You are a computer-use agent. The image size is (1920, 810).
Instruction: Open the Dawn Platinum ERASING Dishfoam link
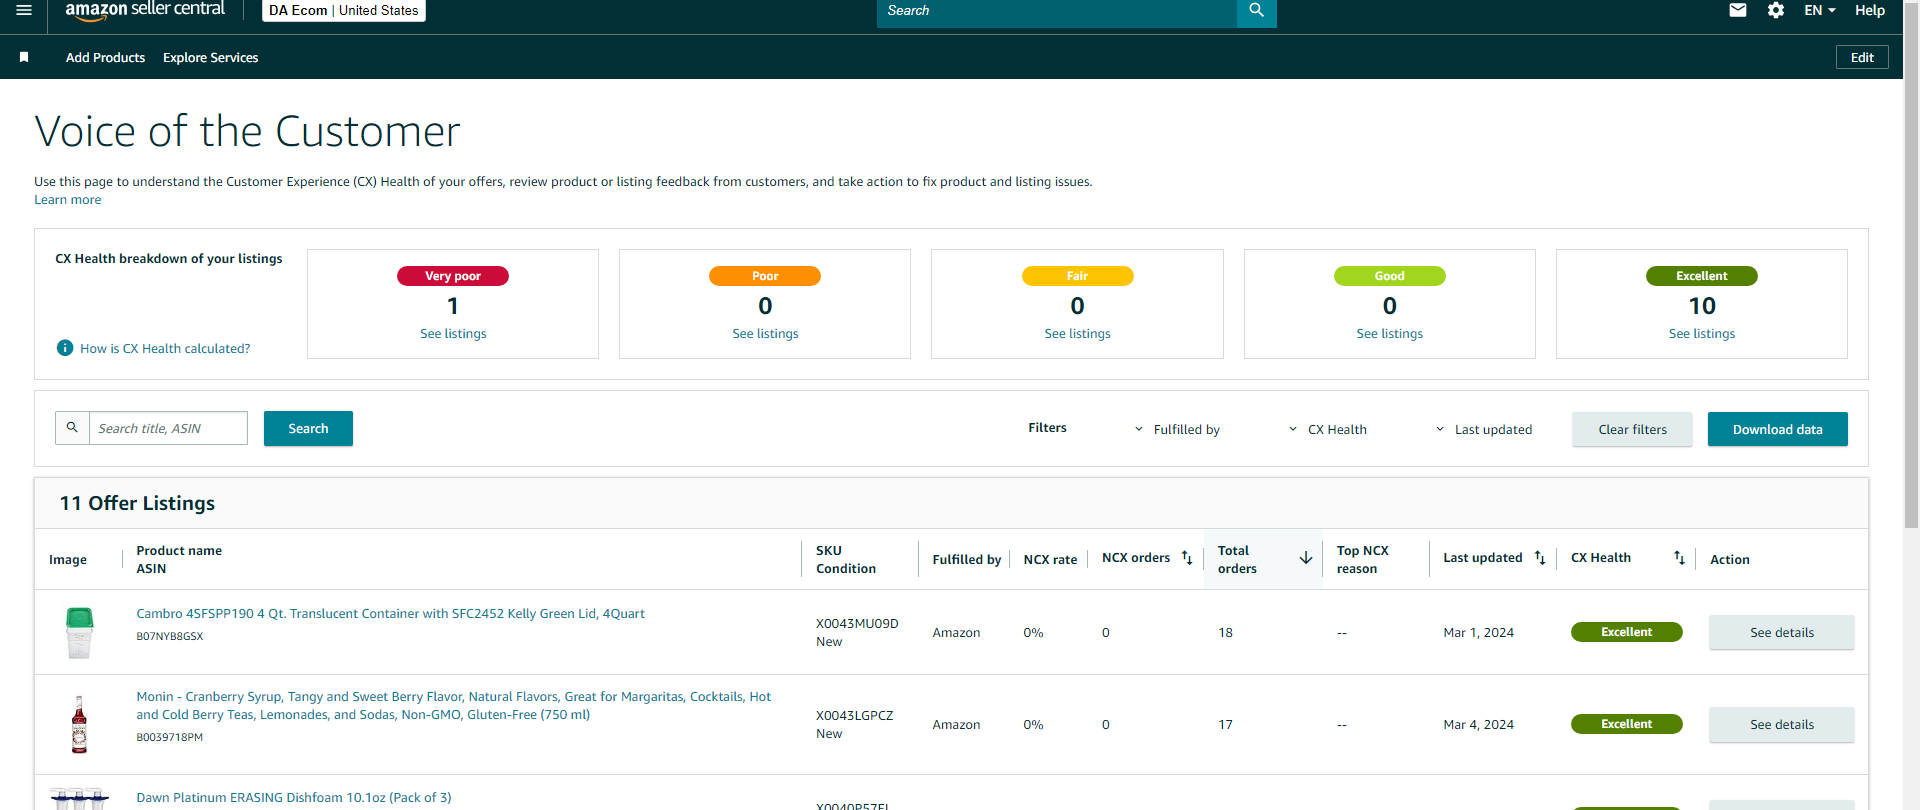294,798
